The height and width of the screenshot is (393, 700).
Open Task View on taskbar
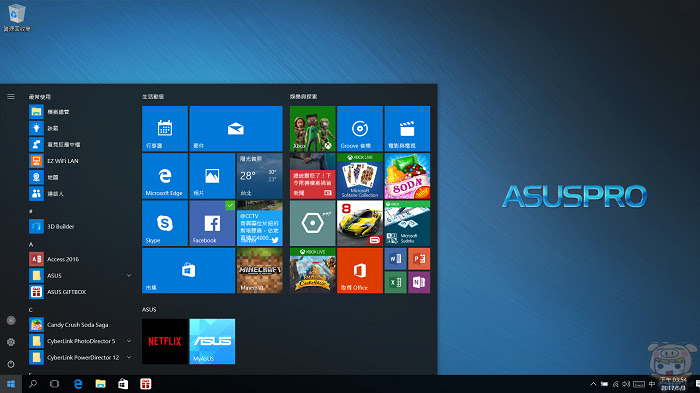(x=54, y=384)
